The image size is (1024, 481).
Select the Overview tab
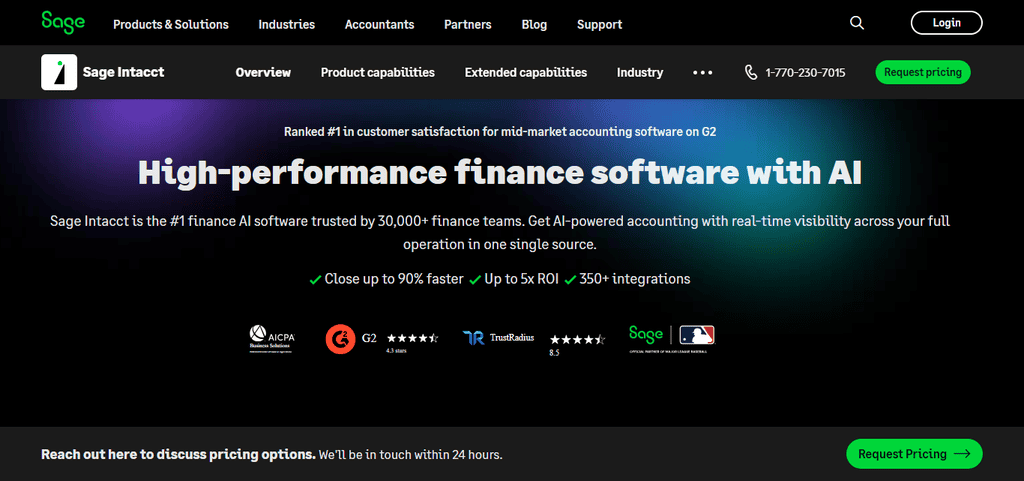pos(263,72)
